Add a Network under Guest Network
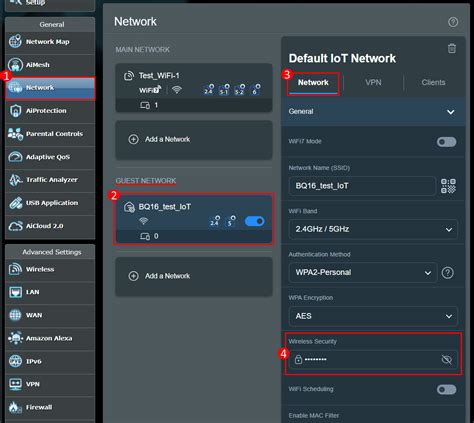Viewport: 474px width, 423px height. coord(194,276)
